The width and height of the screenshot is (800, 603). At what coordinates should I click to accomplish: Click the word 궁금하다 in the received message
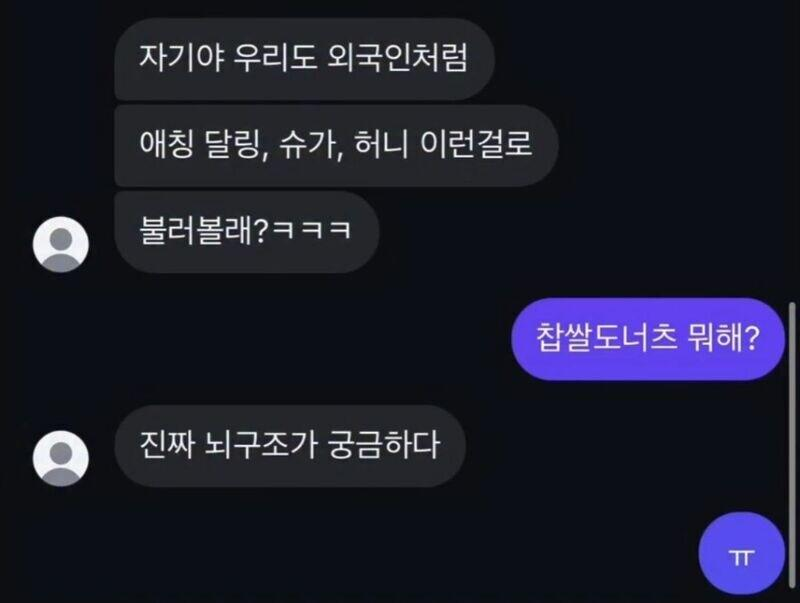(x=383, y=445)
